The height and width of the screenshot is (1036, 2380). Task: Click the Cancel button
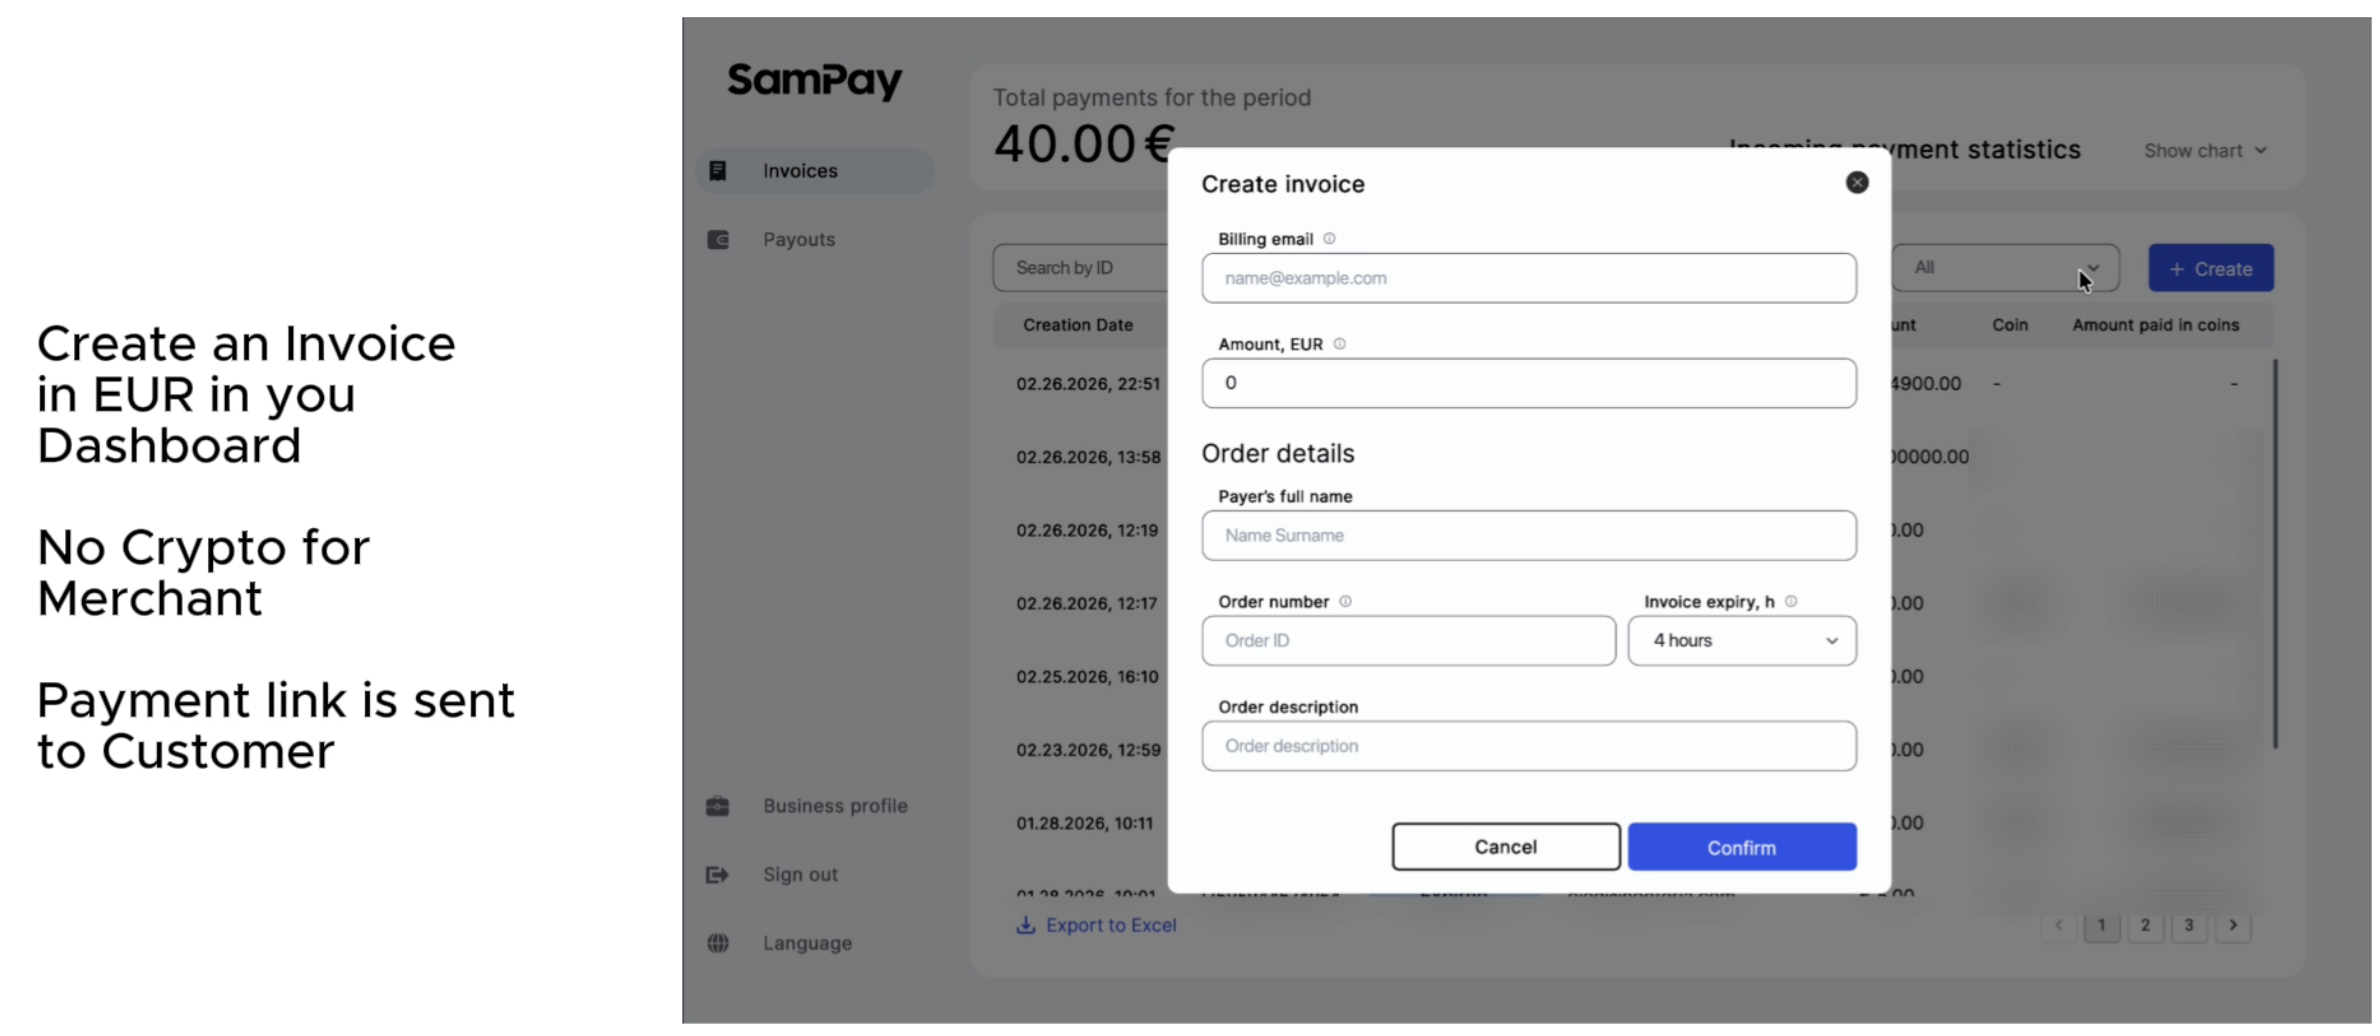click(1505, 846)
